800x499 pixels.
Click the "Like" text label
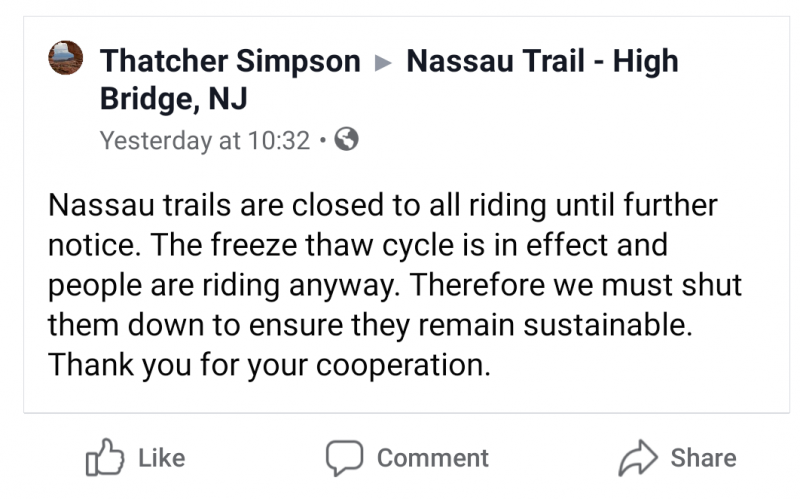[161, 458]
